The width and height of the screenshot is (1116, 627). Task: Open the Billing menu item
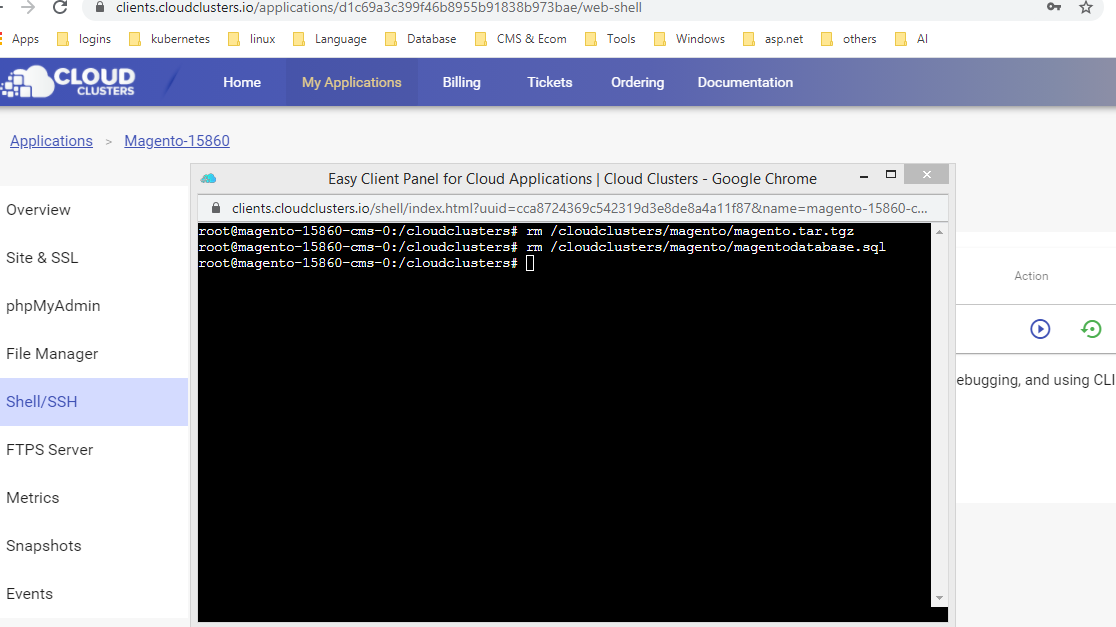461,83
